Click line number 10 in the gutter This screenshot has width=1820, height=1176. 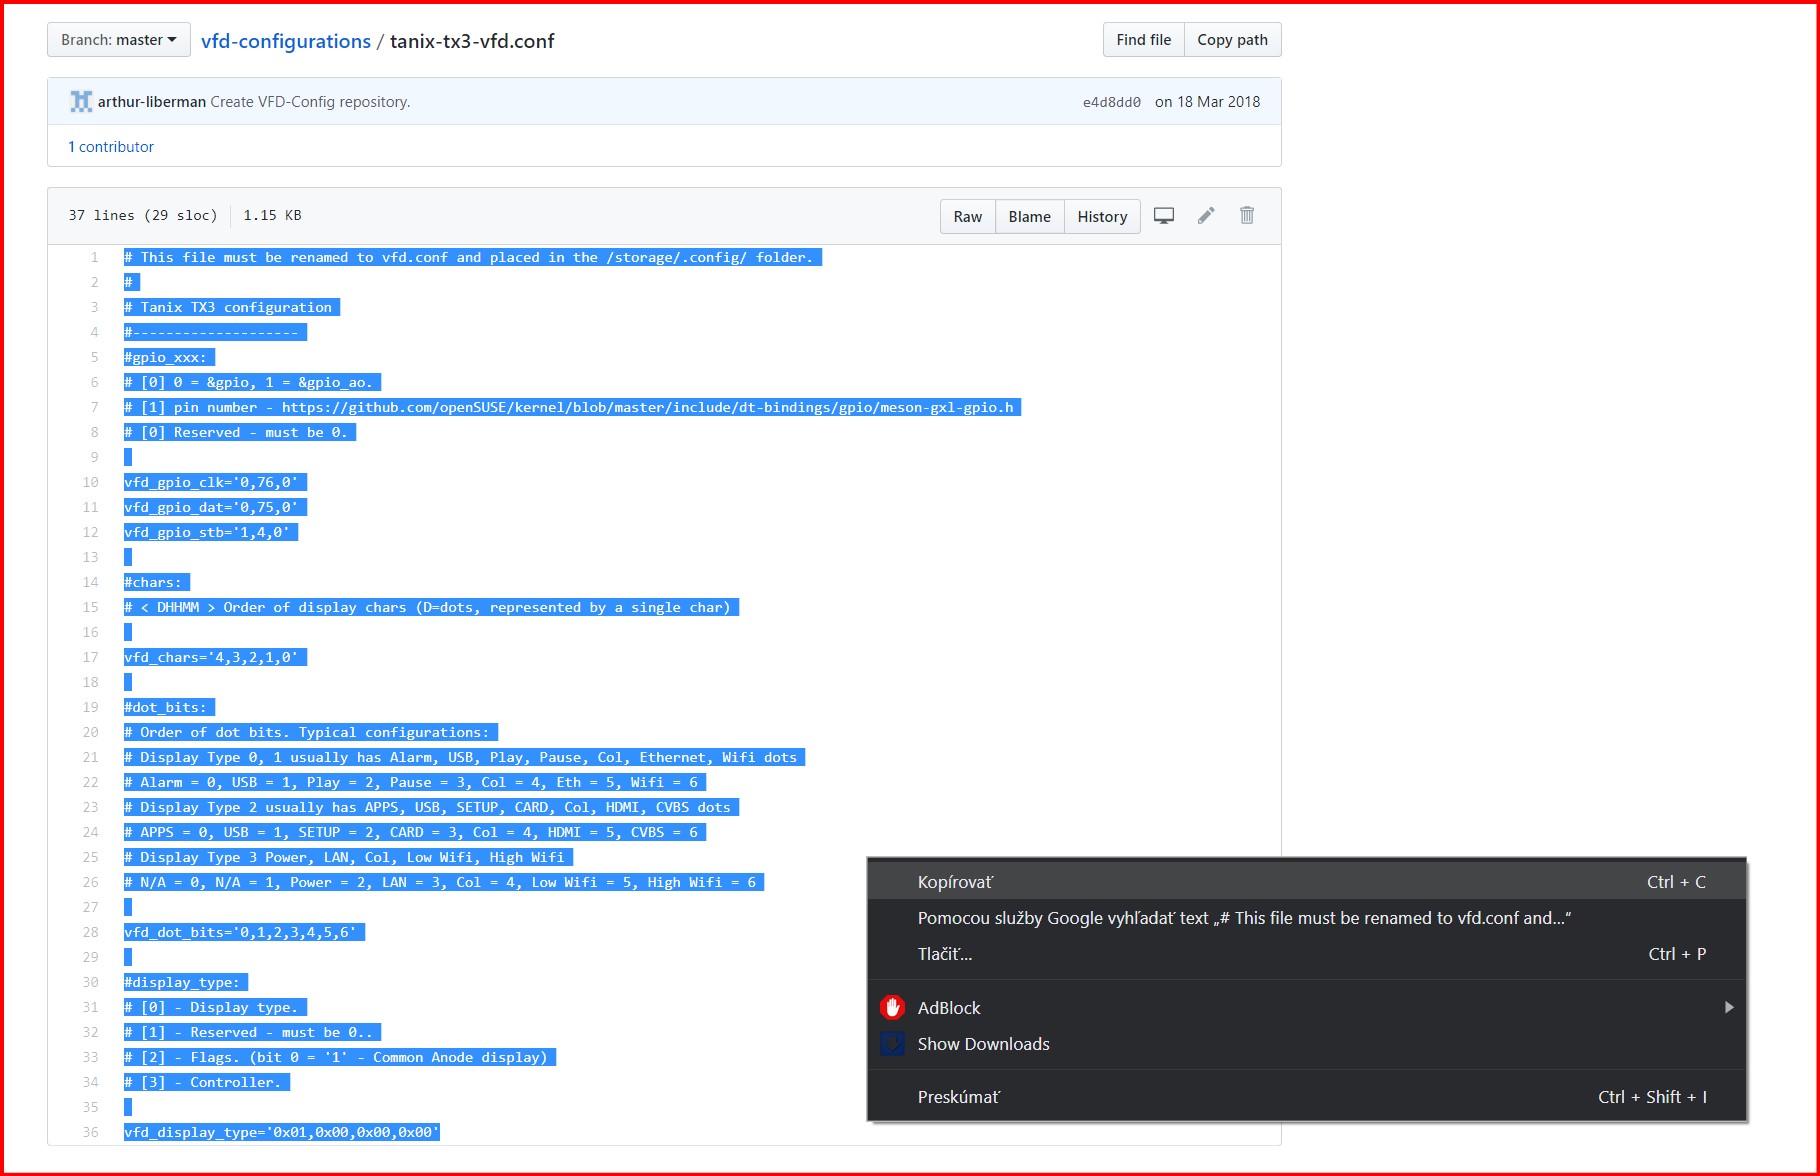pos(91,482)
